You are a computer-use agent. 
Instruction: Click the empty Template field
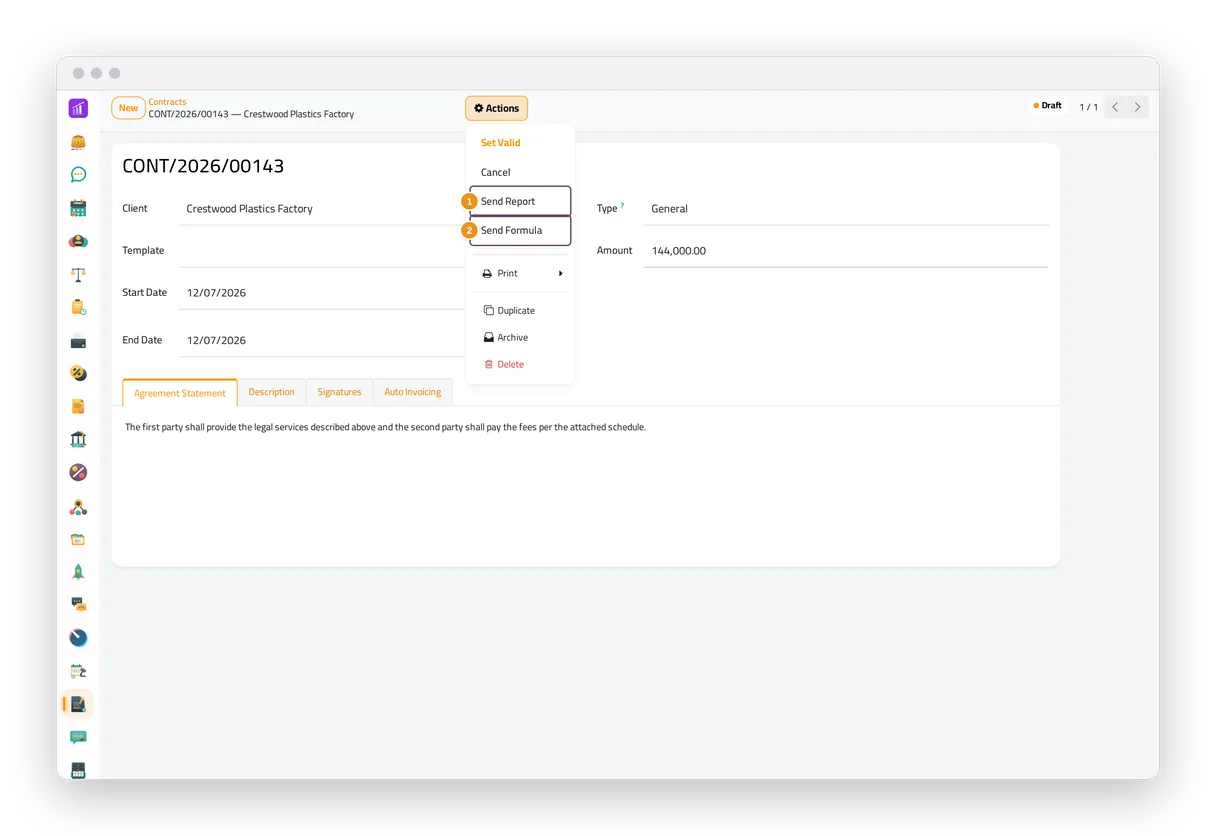pos(322,251)
